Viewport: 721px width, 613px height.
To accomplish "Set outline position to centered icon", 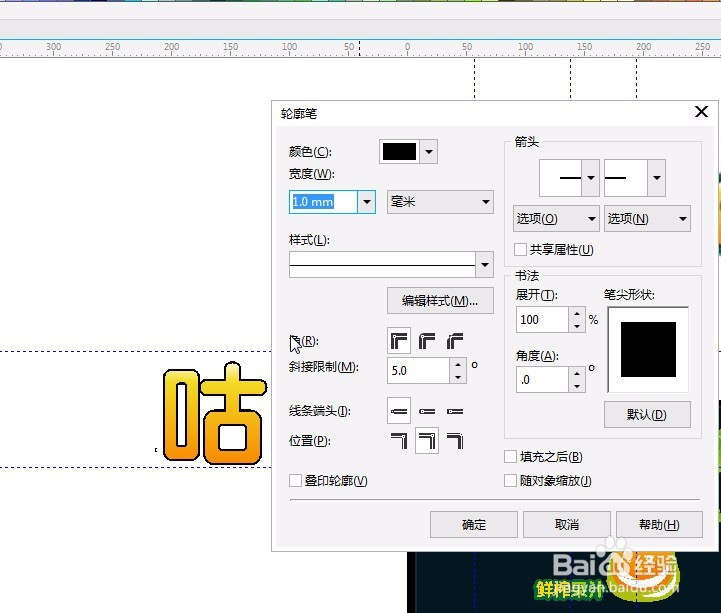I will tap(427, 441).
